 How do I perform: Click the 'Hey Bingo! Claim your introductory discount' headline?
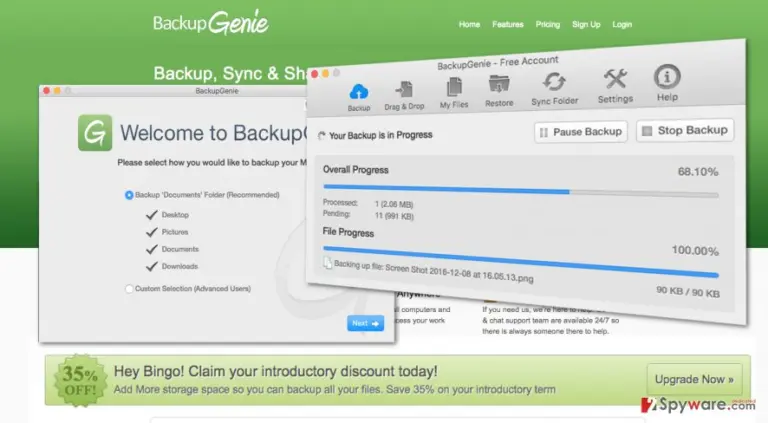(275, 372)
